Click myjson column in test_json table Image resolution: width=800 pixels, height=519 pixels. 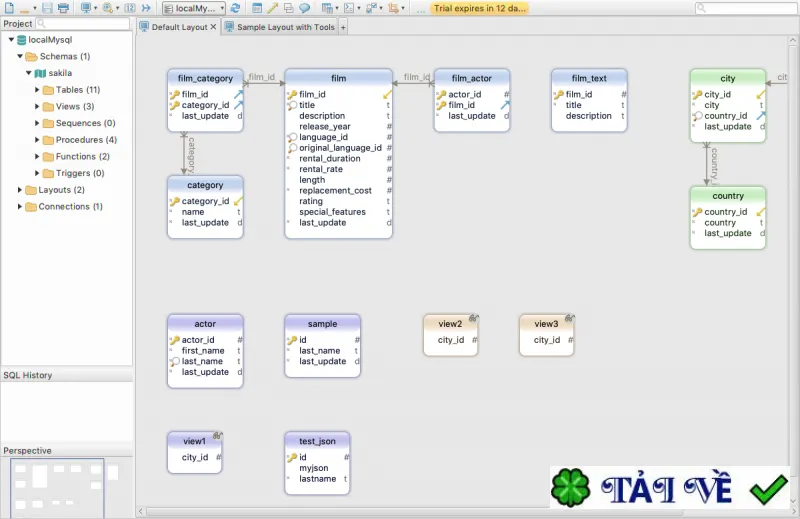(x=314, y=468)
